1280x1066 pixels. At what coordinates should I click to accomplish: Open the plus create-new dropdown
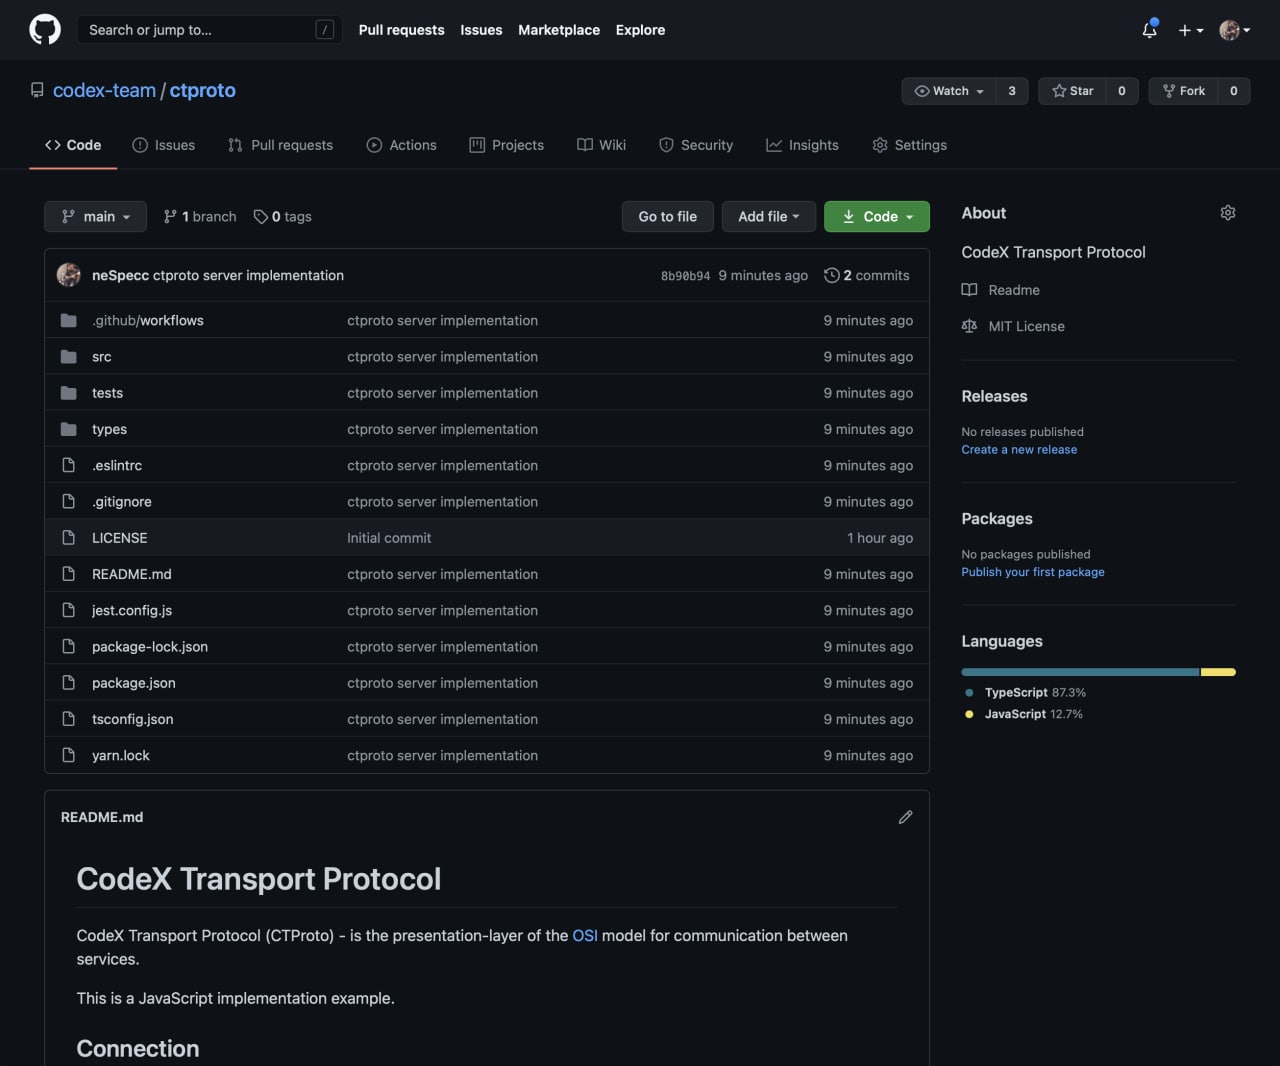coord(1190,30)
